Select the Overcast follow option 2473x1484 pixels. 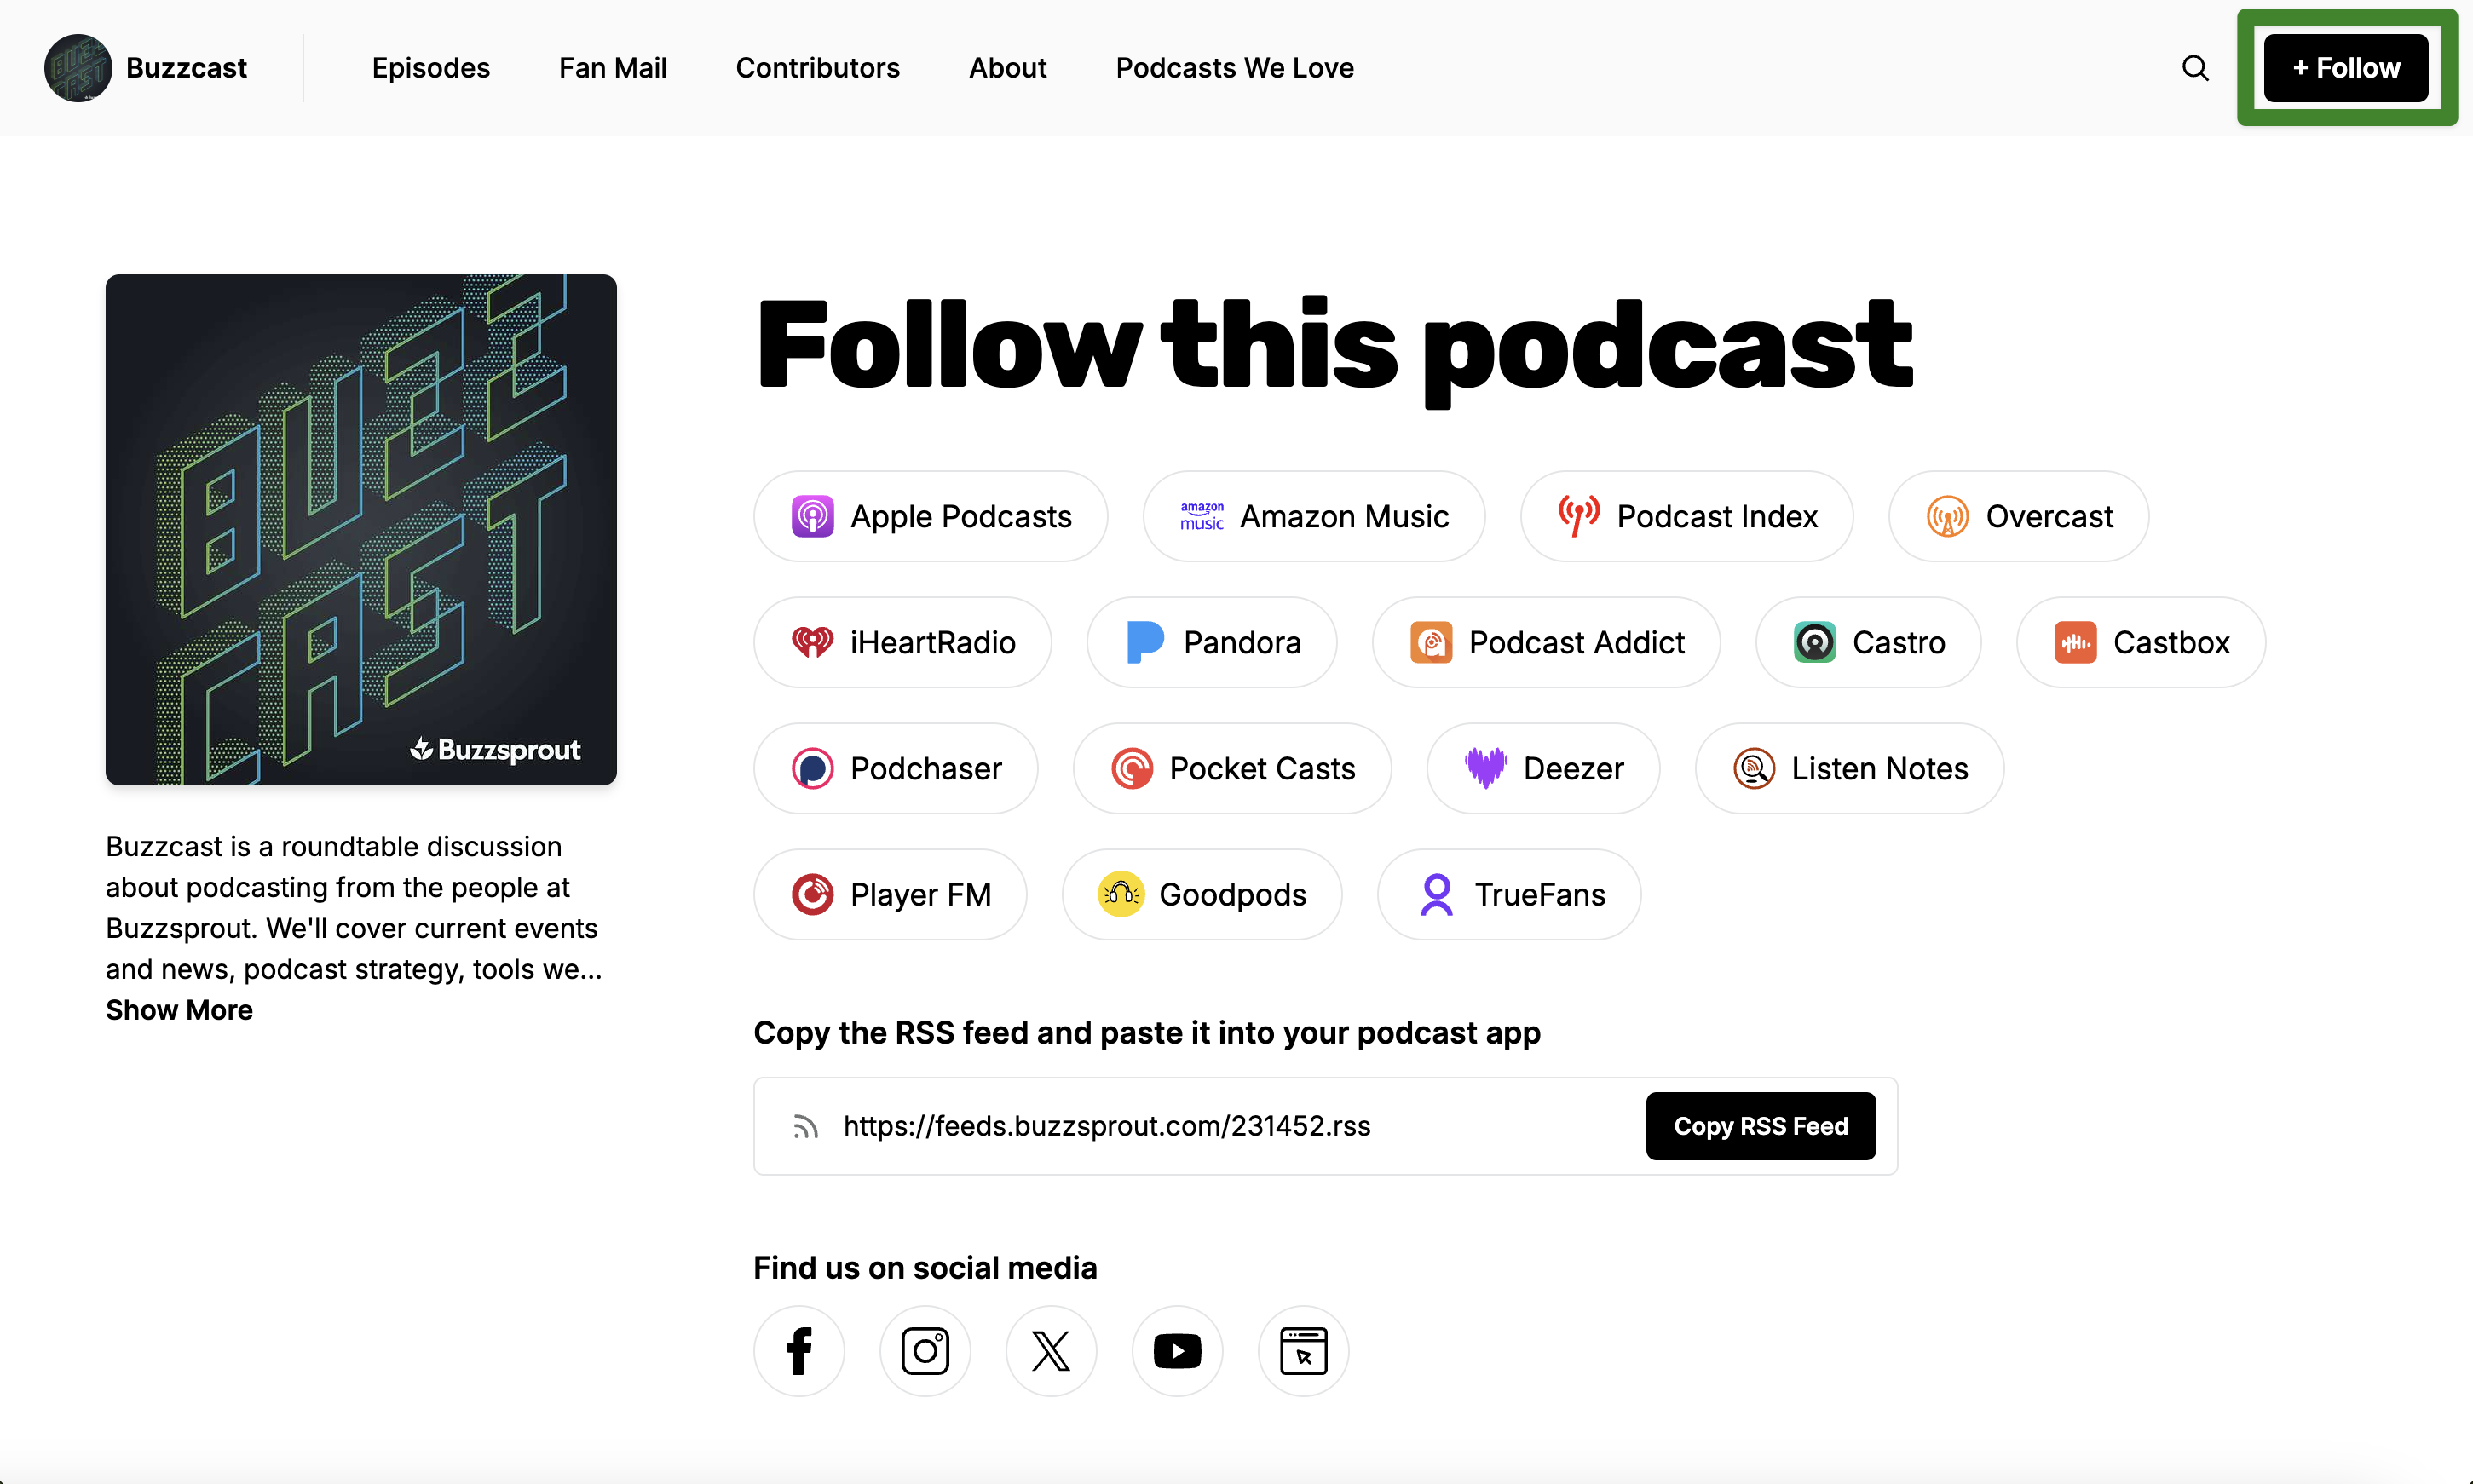tap(2018, 516)
